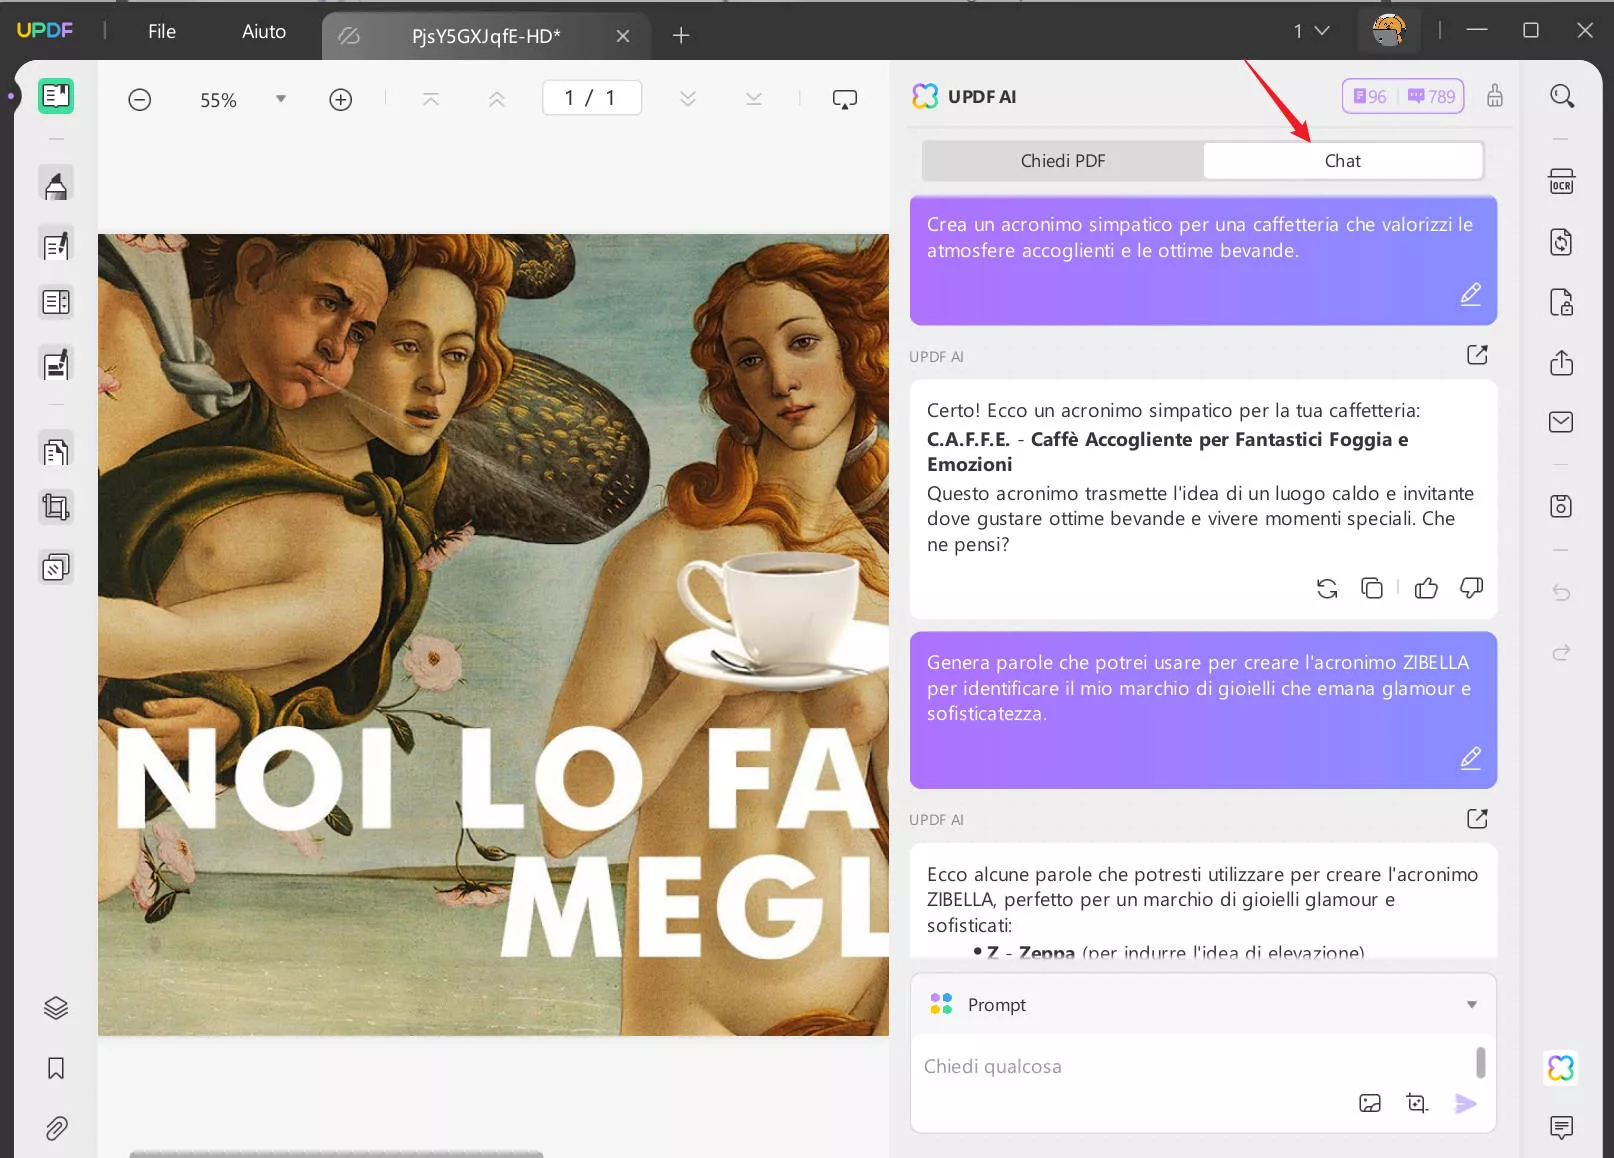
Task: Open the Aiuto menu
Action: pyautogui.click(x=264, y=32)
